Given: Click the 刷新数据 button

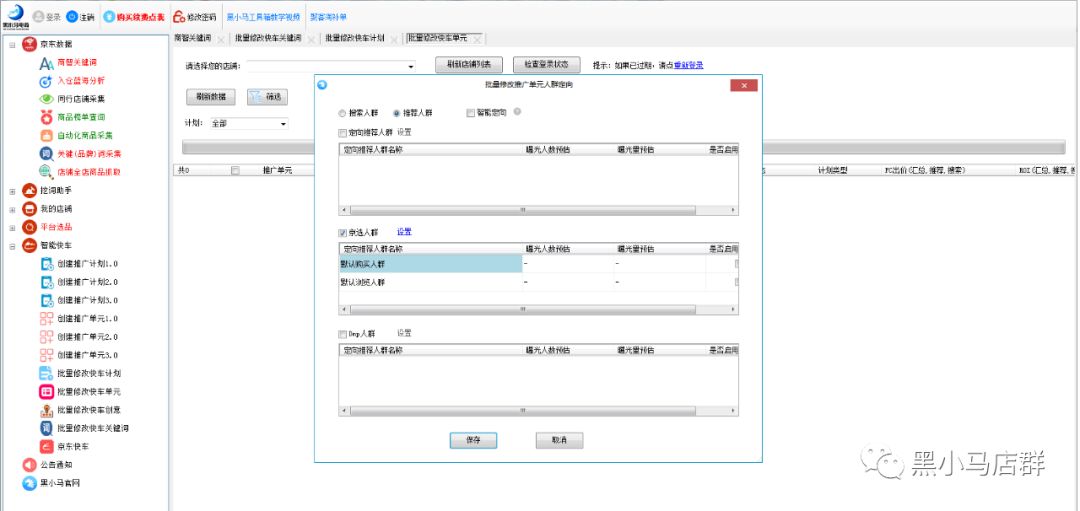Looking at the screenshot, I should (x=211, y=97).
